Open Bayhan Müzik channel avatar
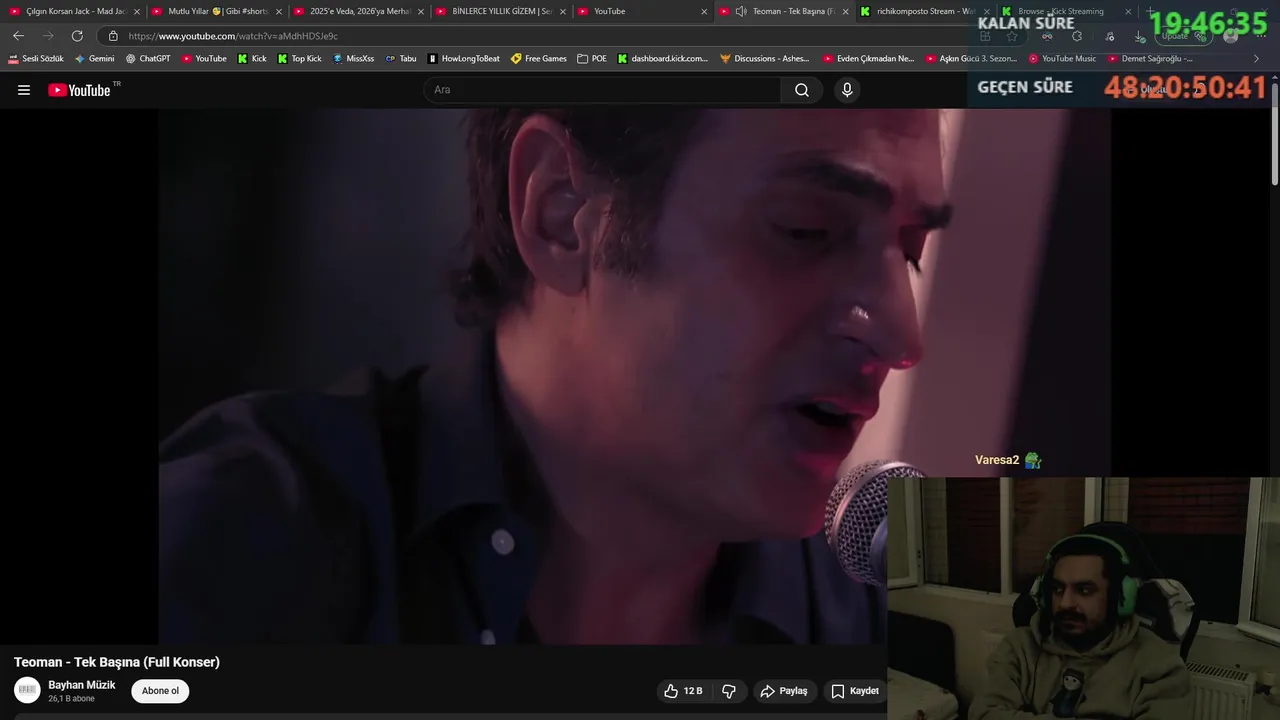The image size is (1280, 720). coord(27,690)
